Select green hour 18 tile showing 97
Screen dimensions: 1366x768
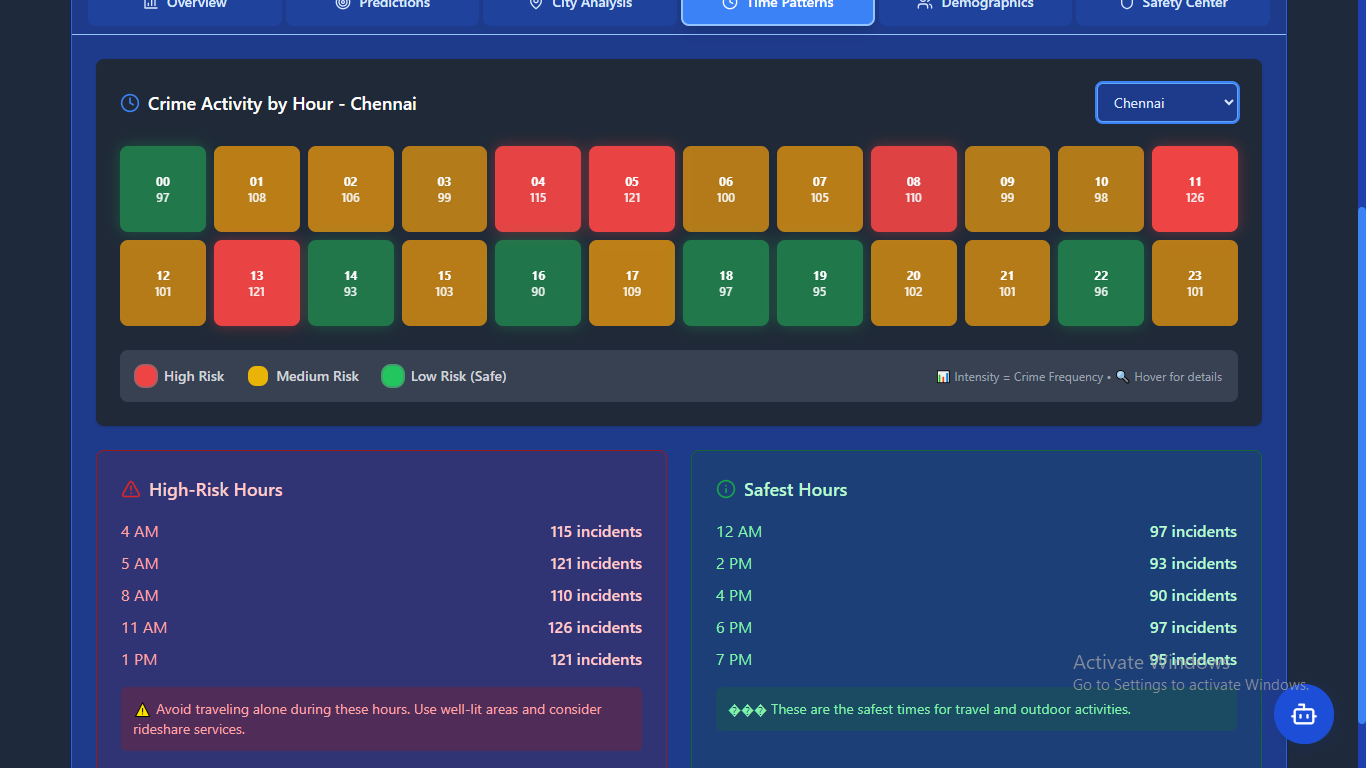pyautogui.click(x=726, y=283)
